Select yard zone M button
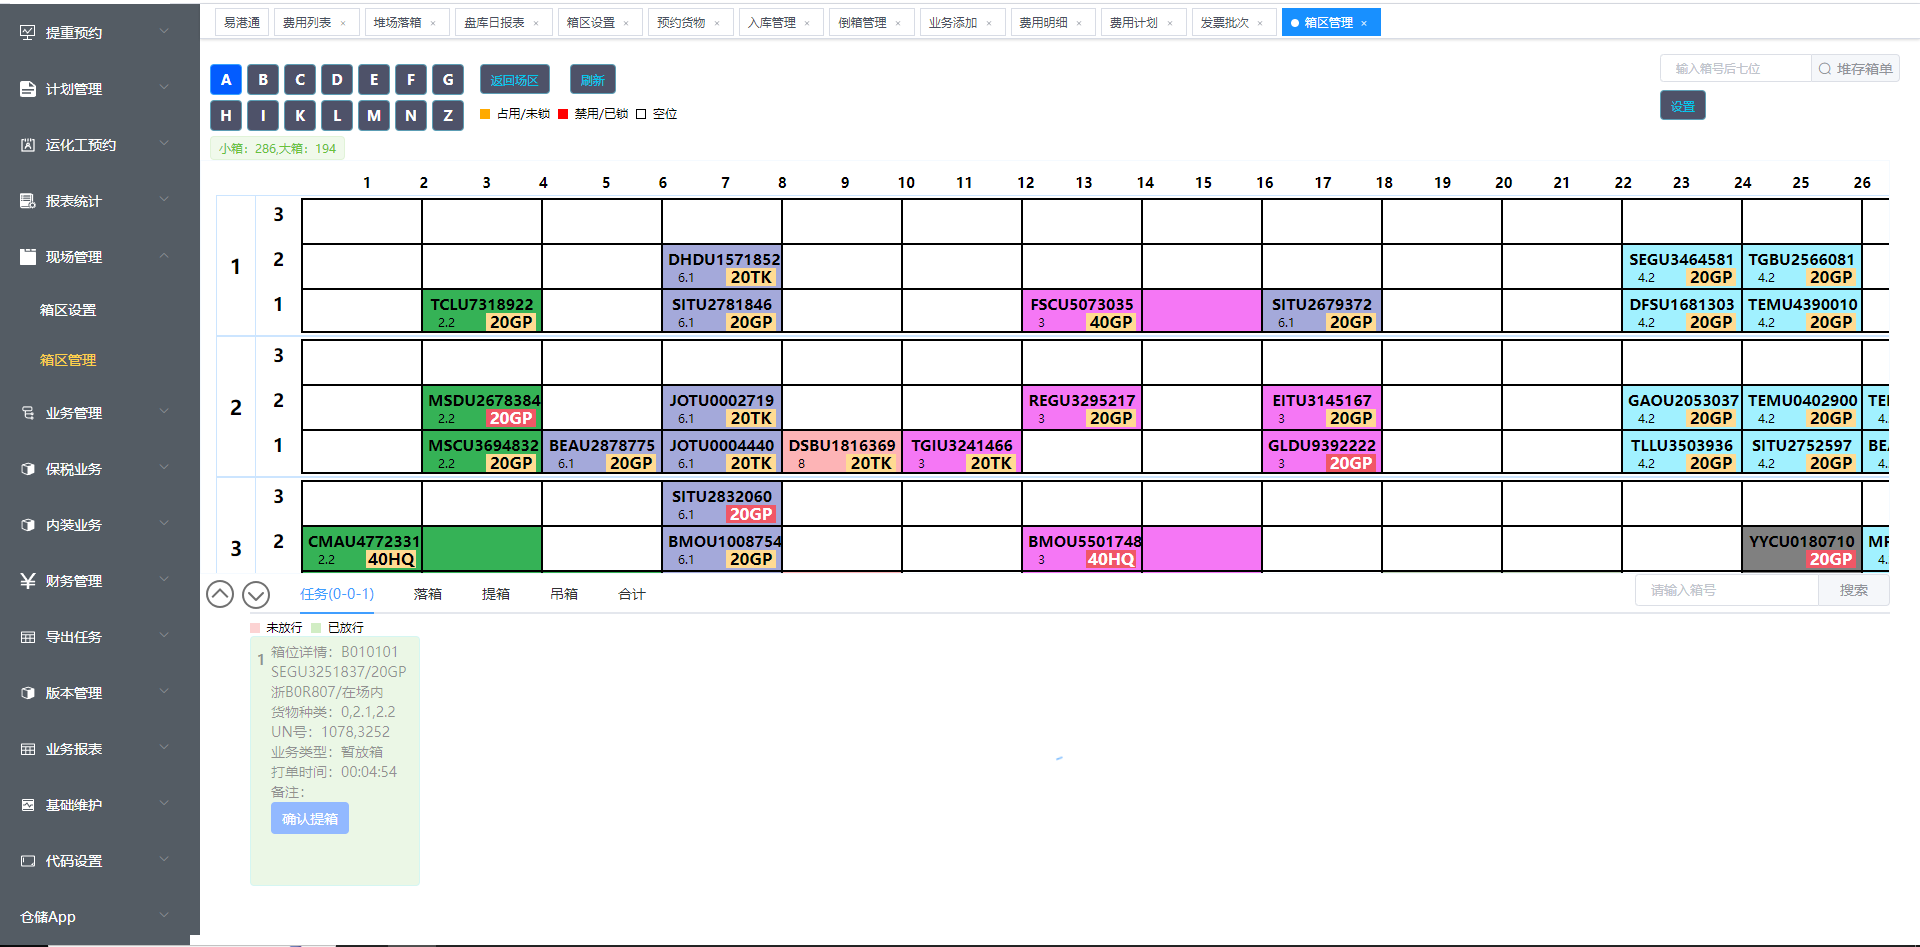This screenshot has height=947, width=1920. [x=374, y=116]
